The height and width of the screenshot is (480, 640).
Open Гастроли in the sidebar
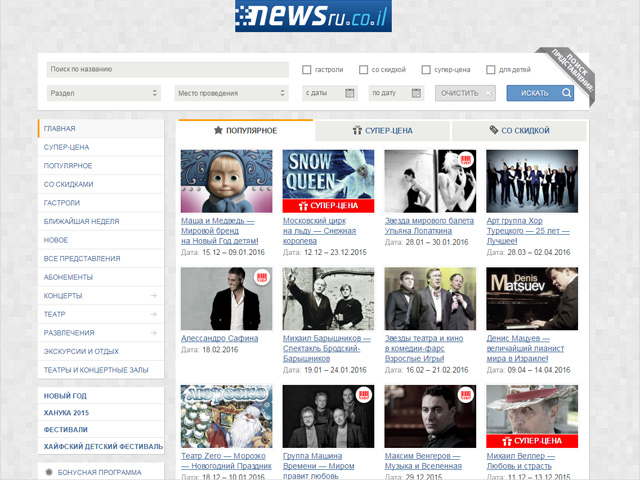(101, 203)
